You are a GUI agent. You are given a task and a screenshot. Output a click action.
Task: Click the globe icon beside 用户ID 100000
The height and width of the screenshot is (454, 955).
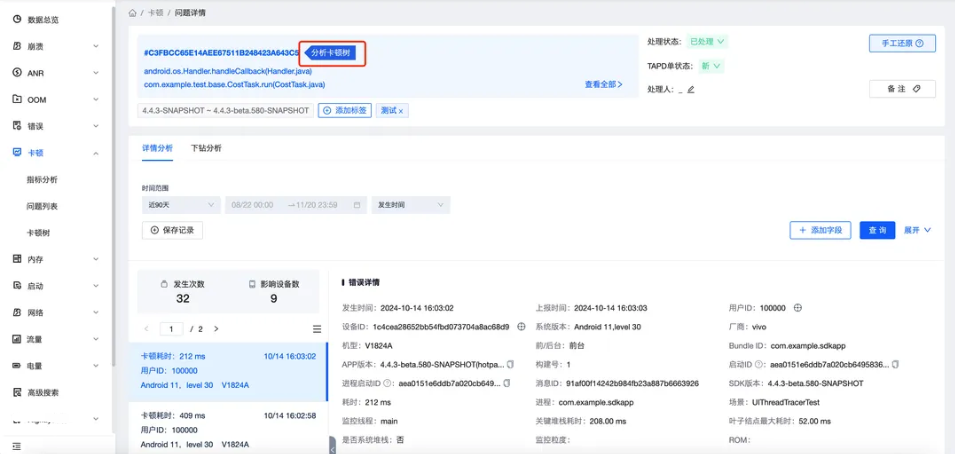tap(798, 308)
